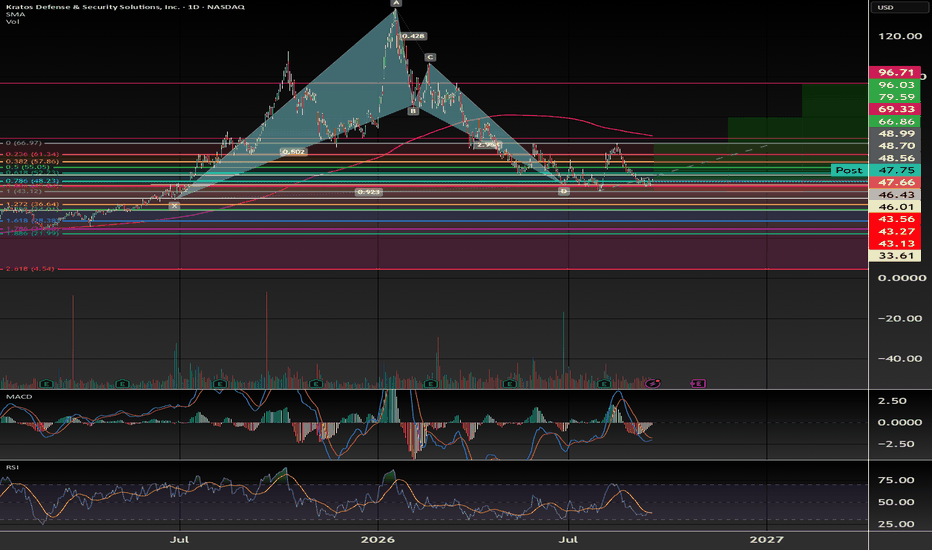
Task: Click the X point label of the pattern
Action: [x=174, y=206]
